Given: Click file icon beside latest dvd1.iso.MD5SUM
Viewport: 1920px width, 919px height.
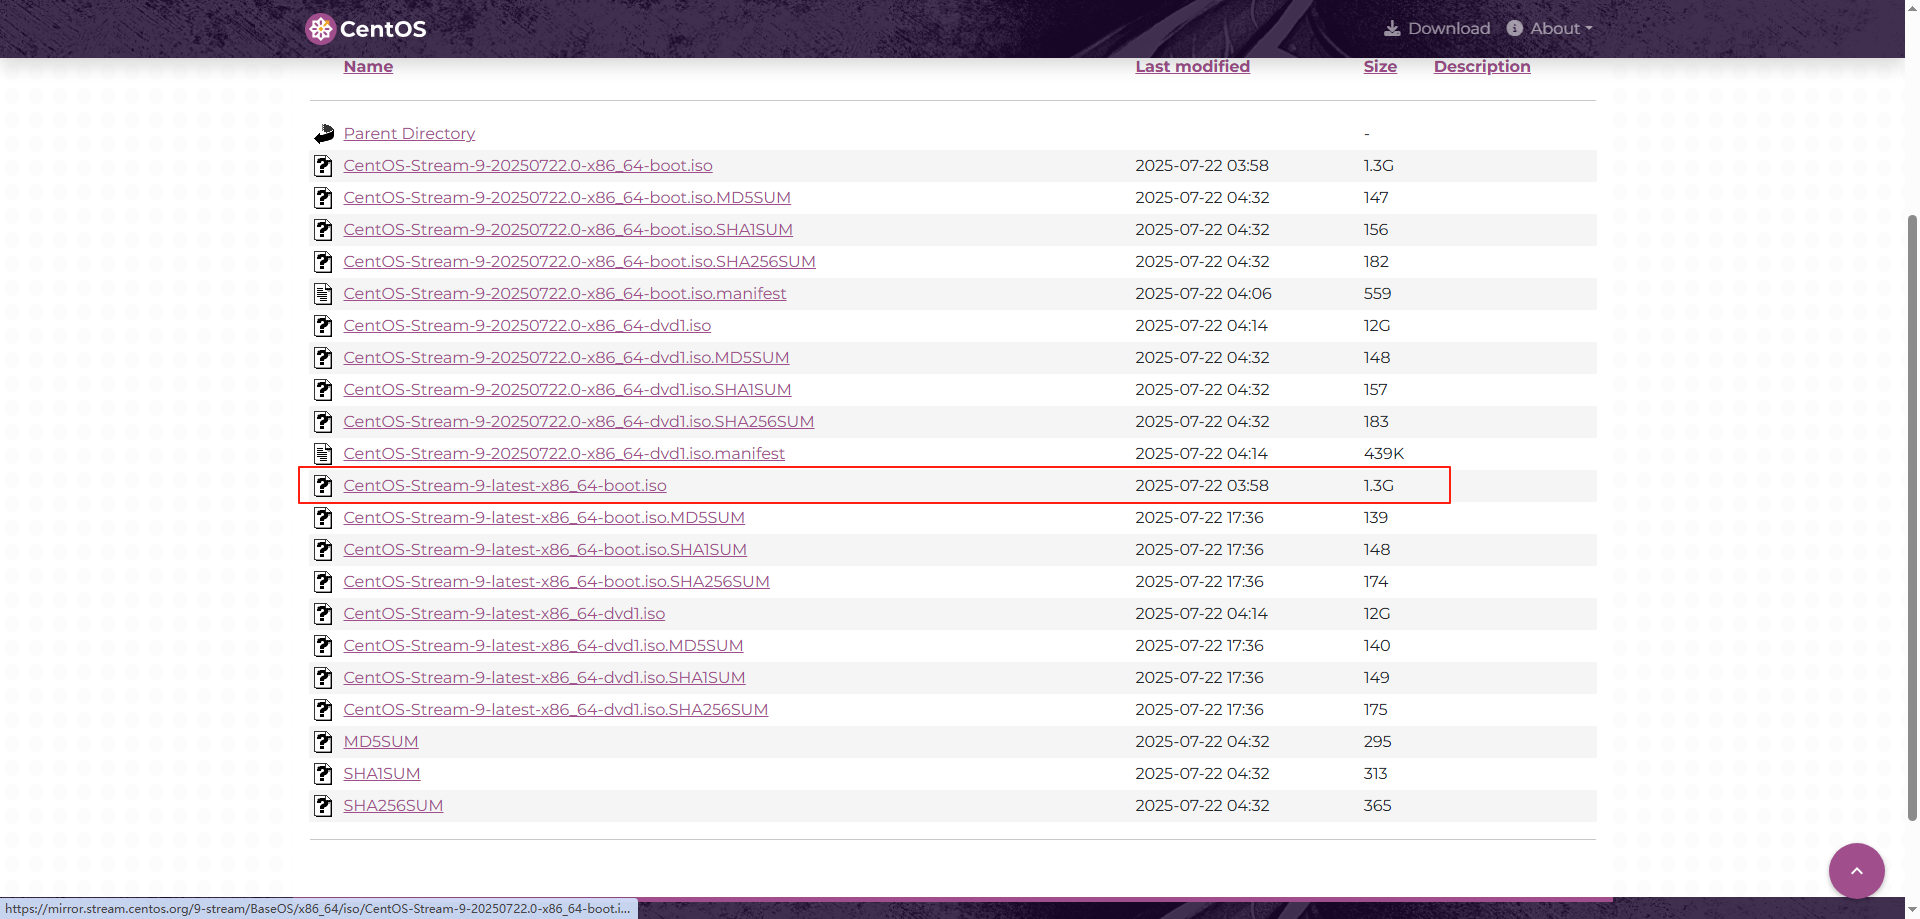Looking at the screenshot, I should click(323, 646).
